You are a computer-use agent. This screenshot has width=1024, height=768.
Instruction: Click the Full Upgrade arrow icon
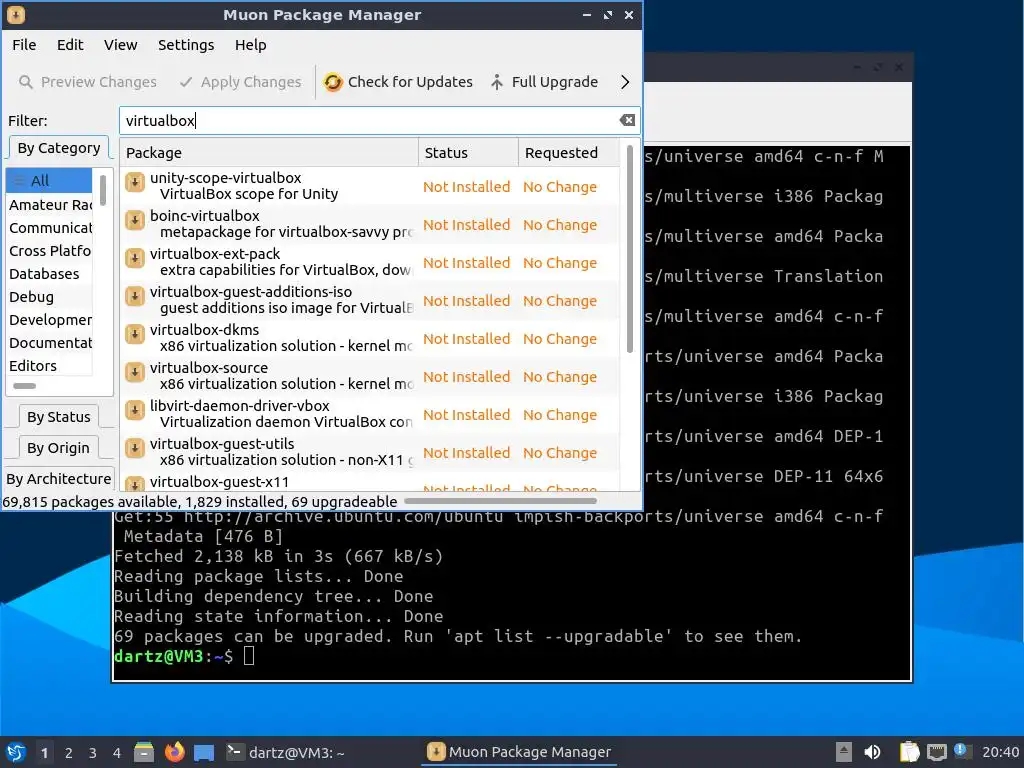(x=497, y=82)
